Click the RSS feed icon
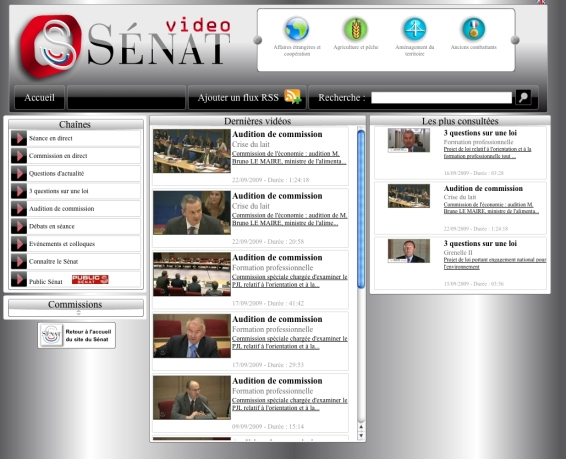Screen dimensions: 566x459 coord(292,97)
